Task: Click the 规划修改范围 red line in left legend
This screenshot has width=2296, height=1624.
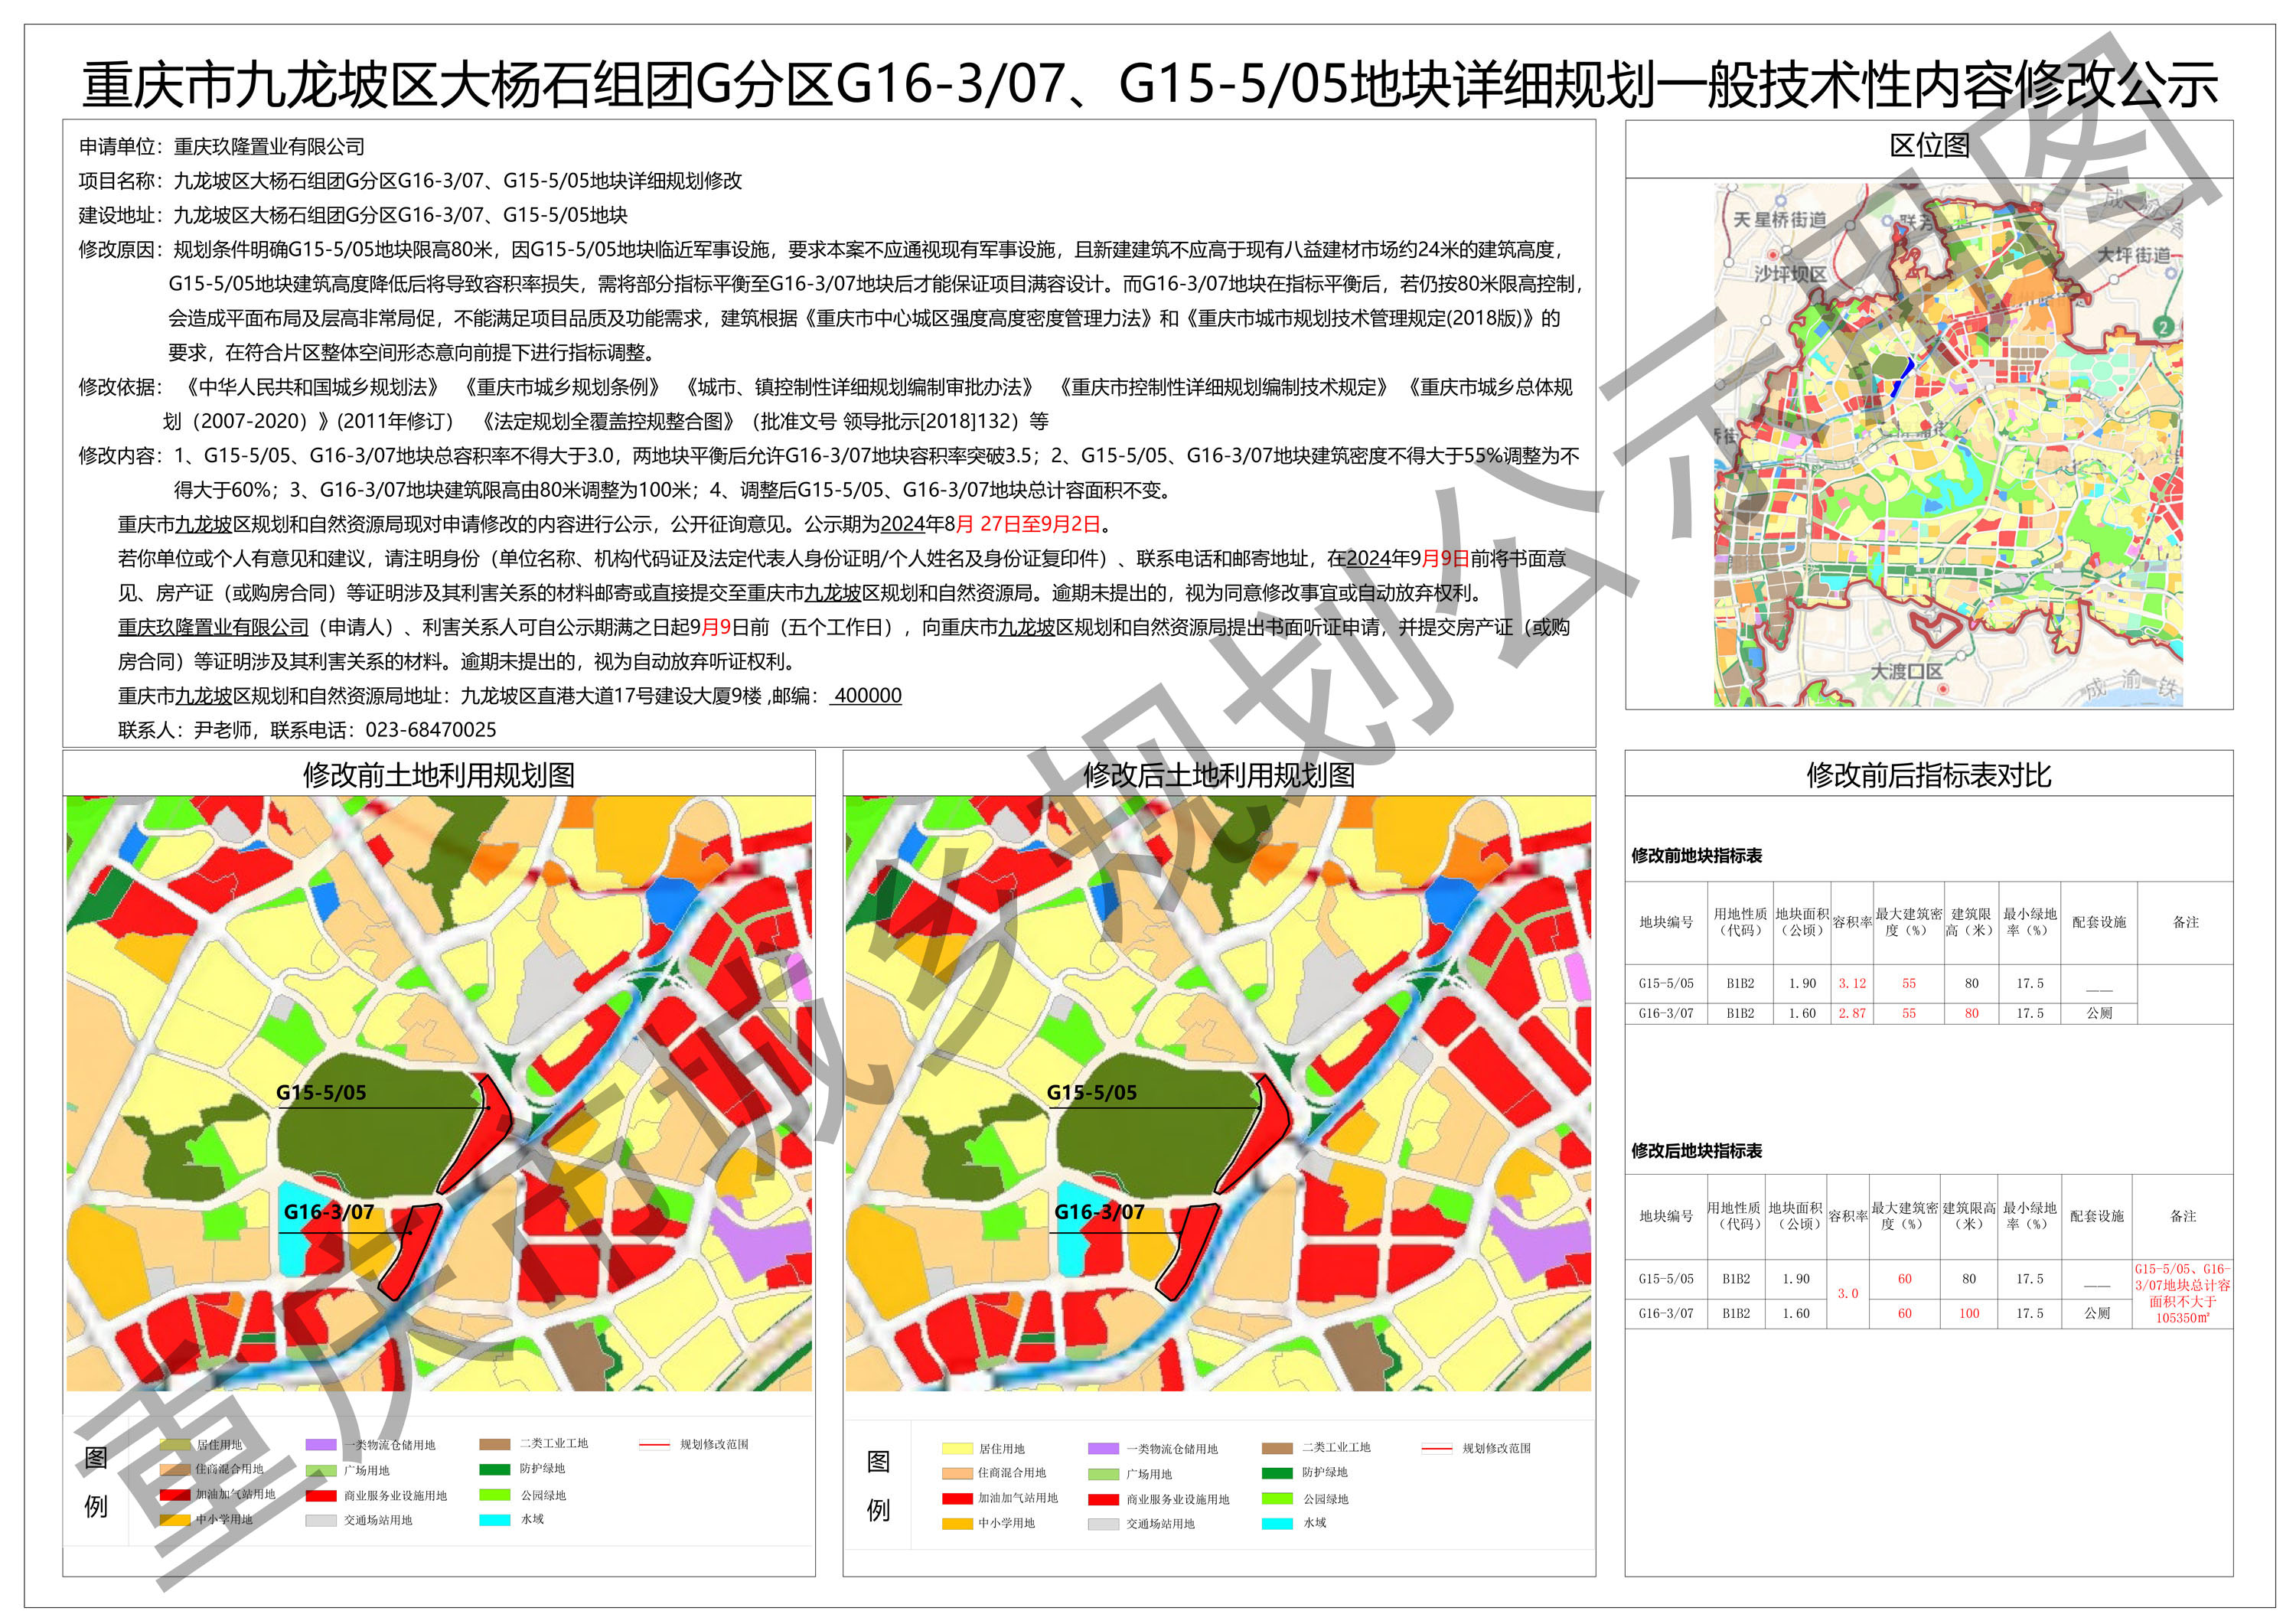Action: pyautogui.click(x=654, y=1444)
